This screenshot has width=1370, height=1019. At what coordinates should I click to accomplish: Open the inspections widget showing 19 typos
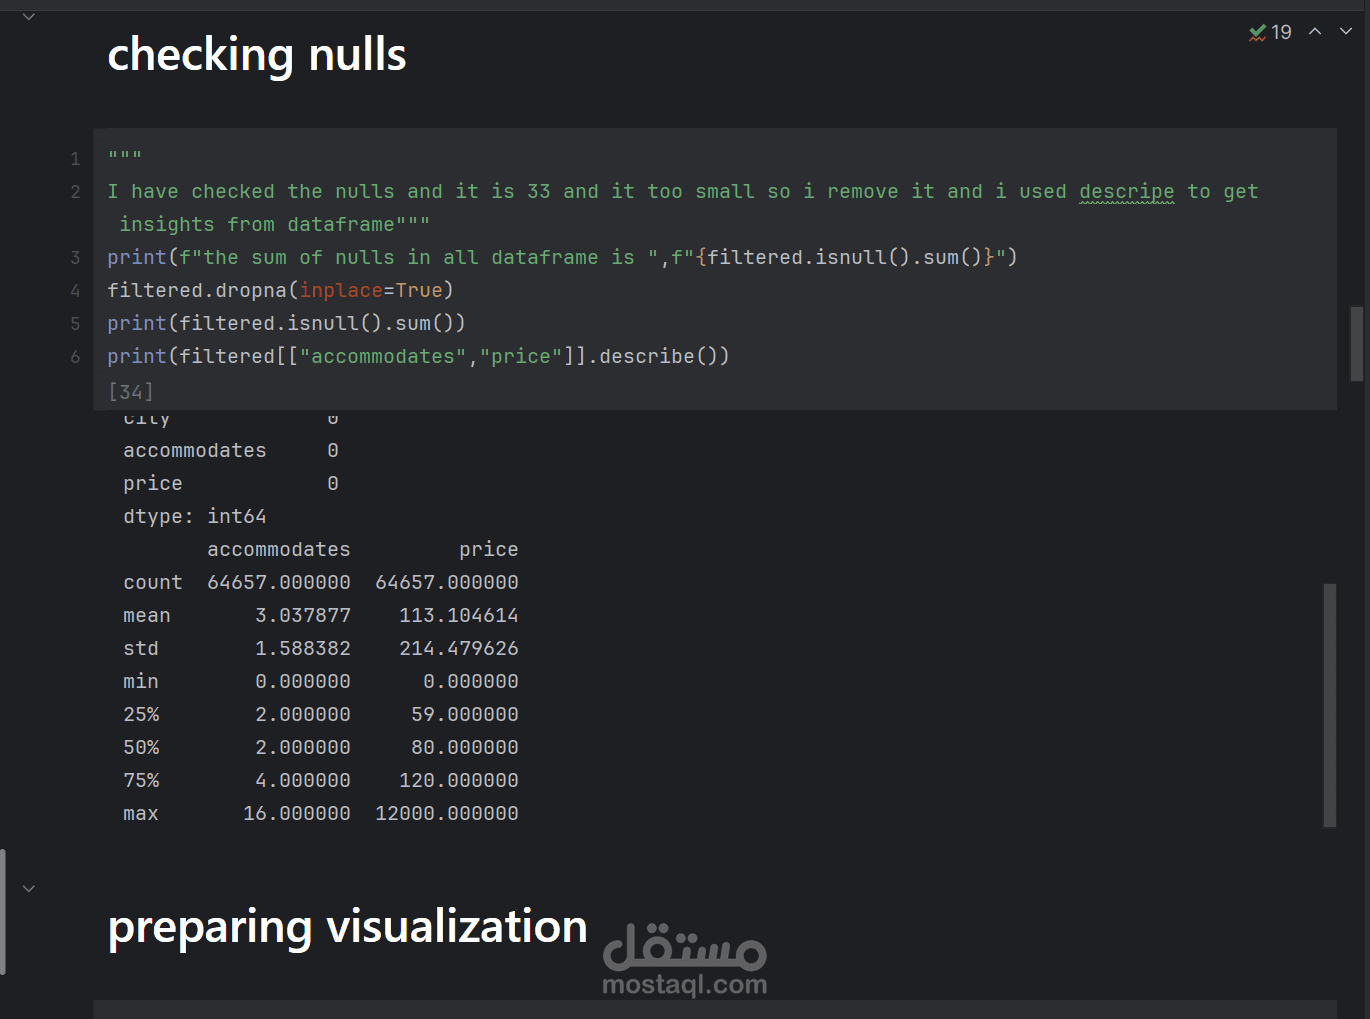(1270, 32)
